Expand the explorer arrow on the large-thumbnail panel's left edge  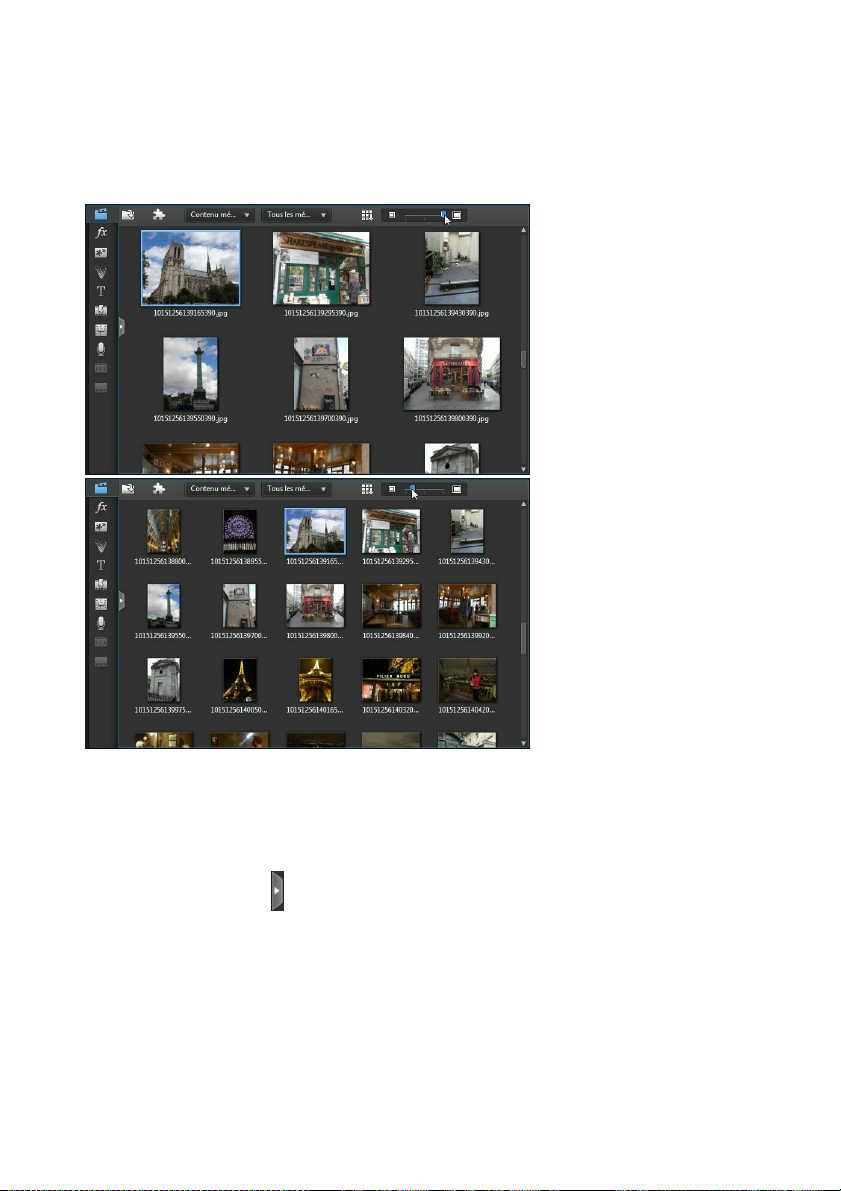point(122,327)
